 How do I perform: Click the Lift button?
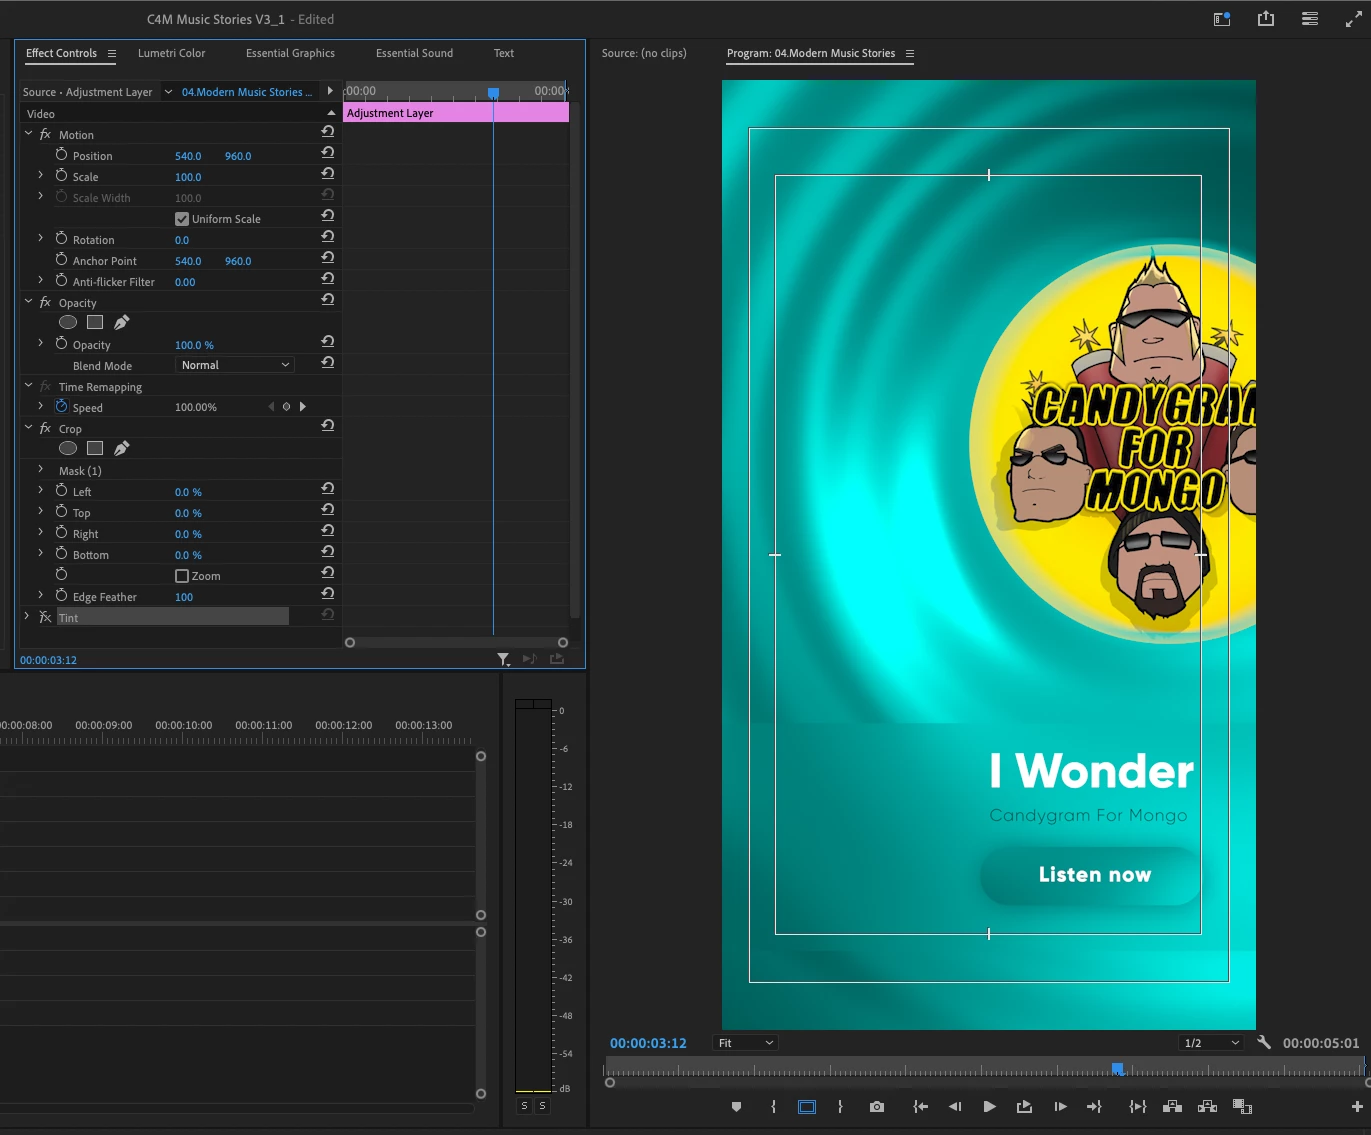tap(1173, 1107)
